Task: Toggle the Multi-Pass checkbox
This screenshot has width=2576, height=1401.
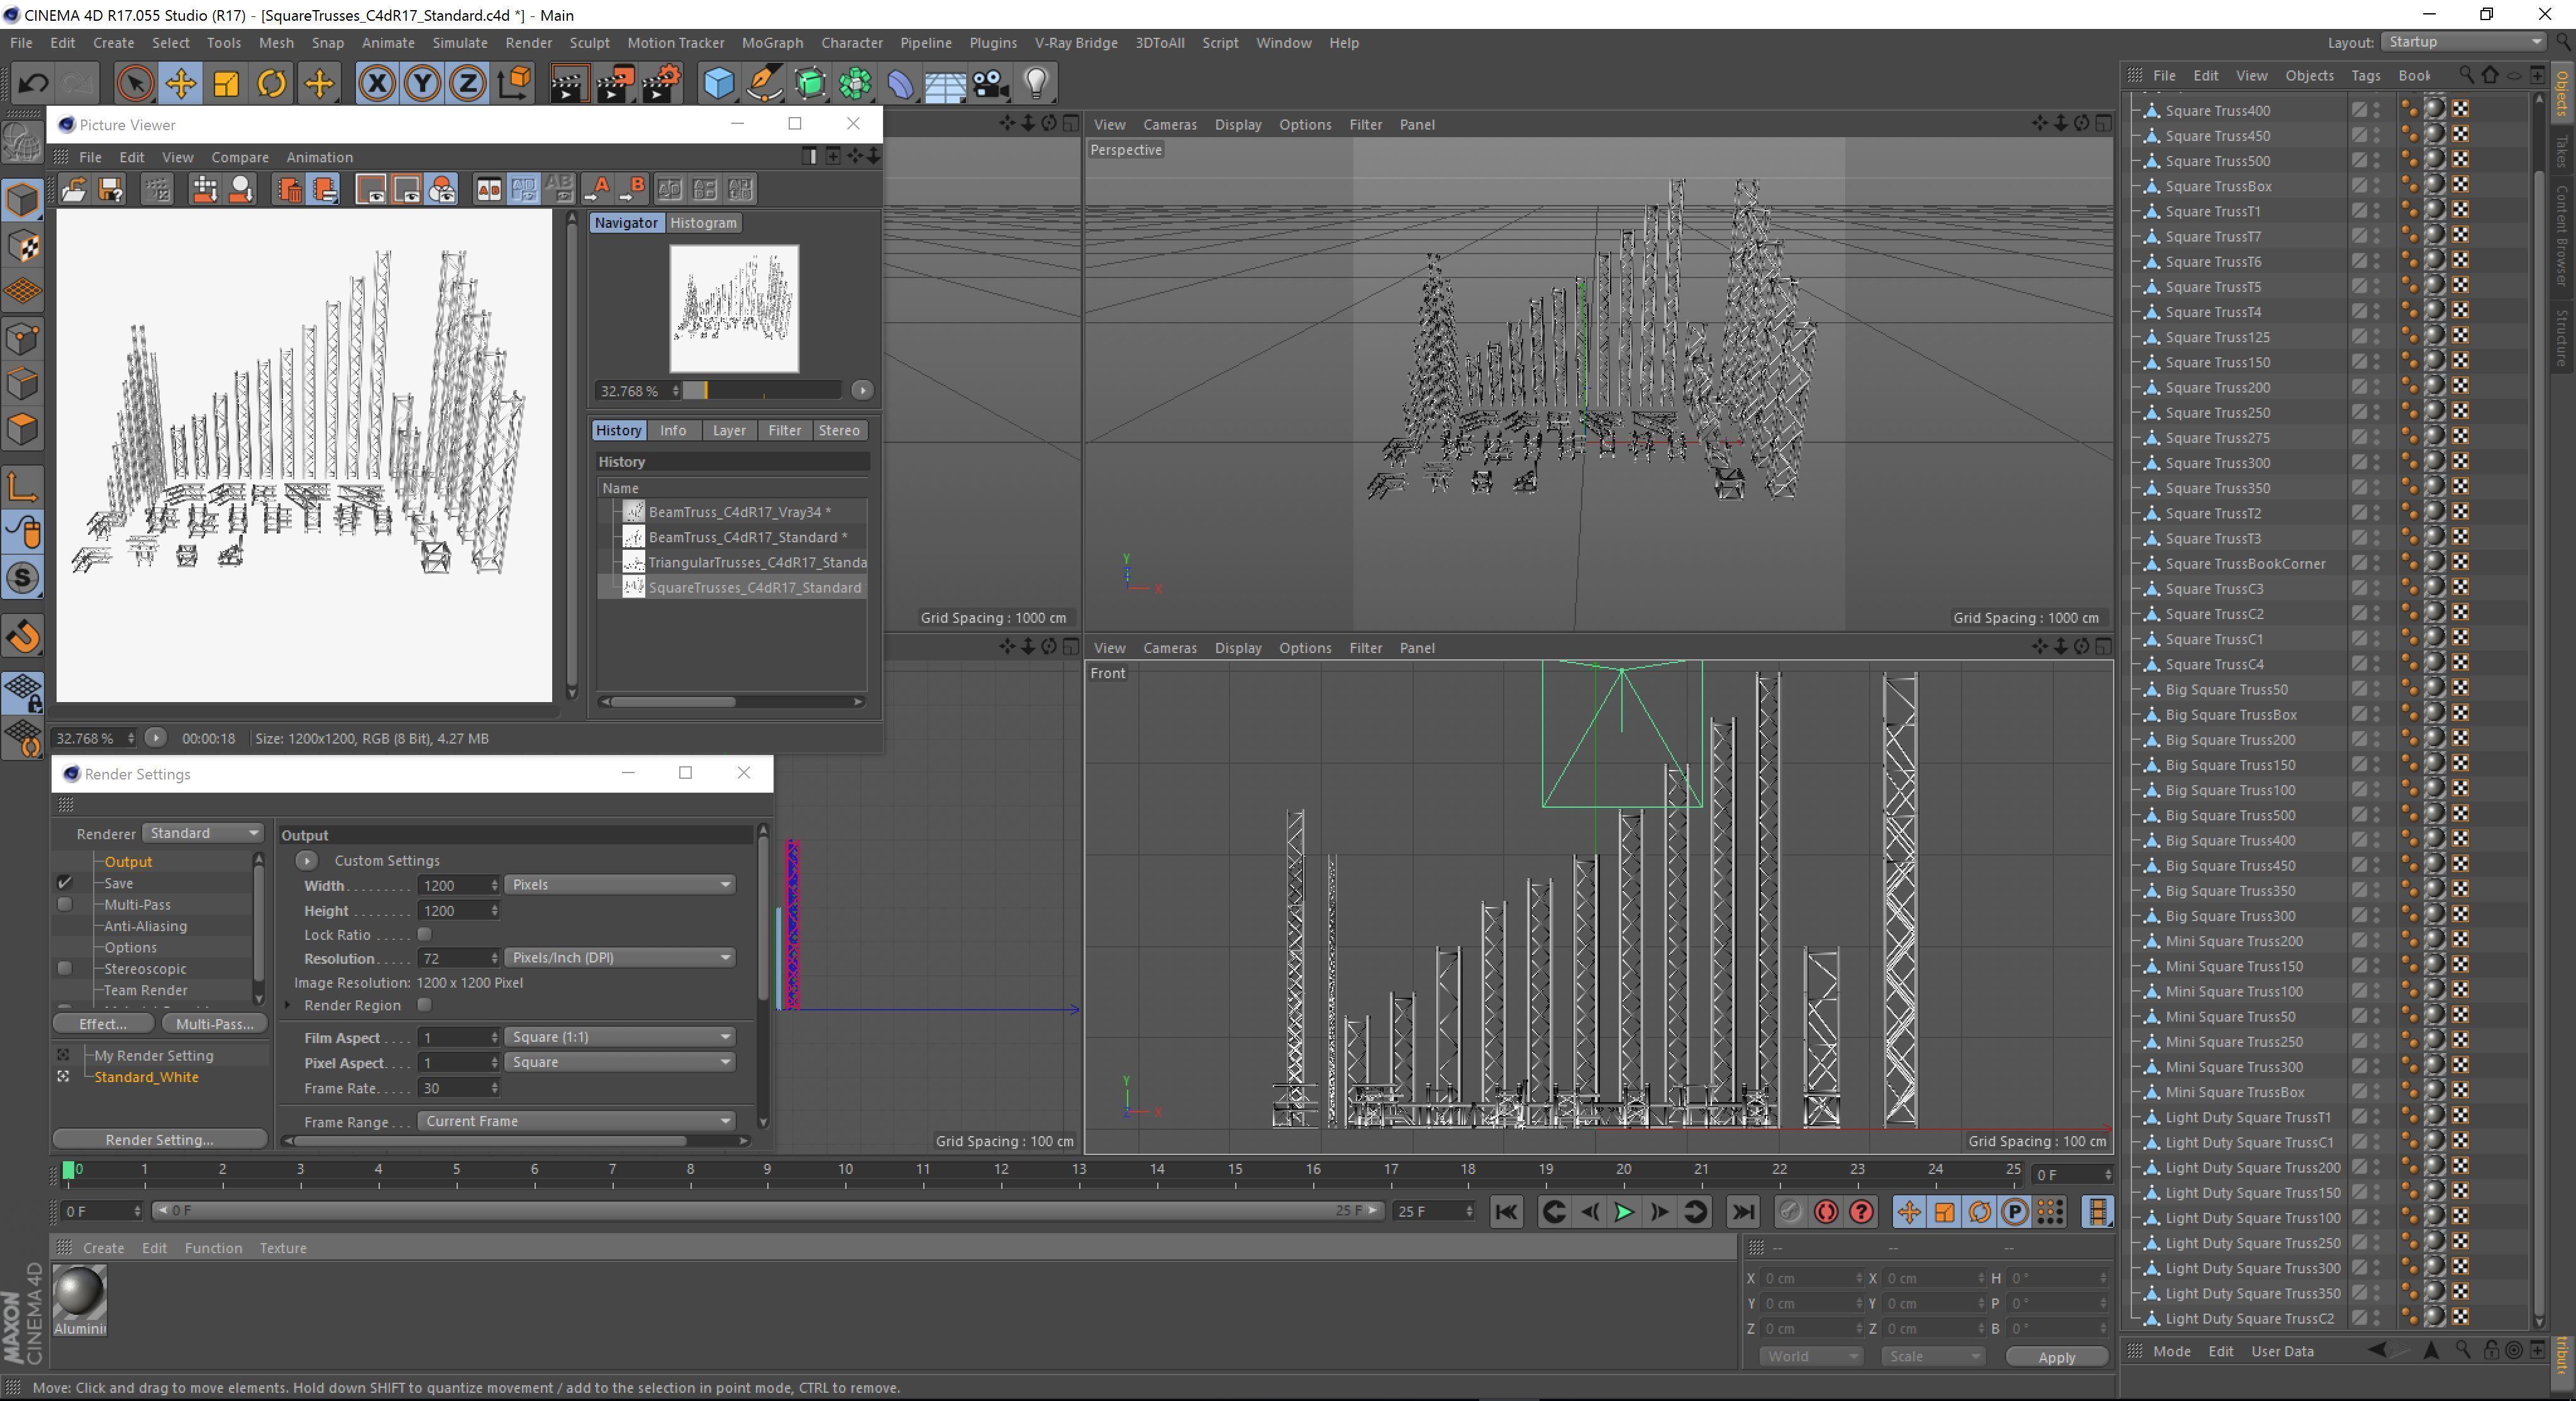Action: tap(65, 904)
